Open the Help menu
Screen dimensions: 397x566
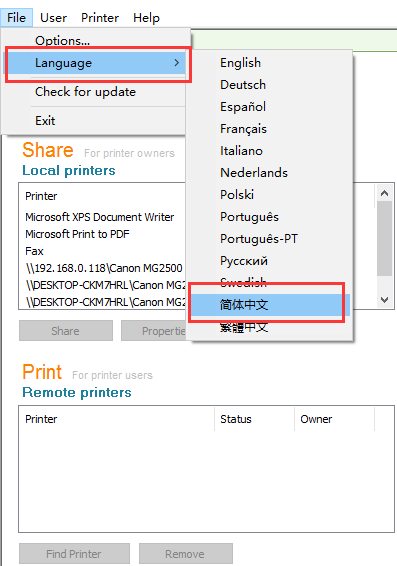point(146,17)
